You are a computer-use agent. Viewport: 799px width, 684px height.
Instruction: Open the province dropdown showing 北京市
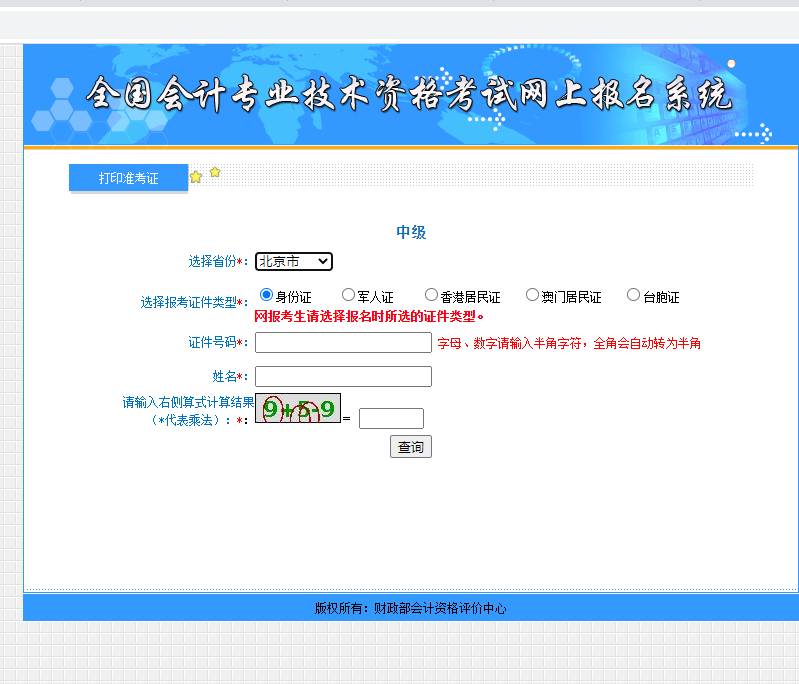click(294, 261)
